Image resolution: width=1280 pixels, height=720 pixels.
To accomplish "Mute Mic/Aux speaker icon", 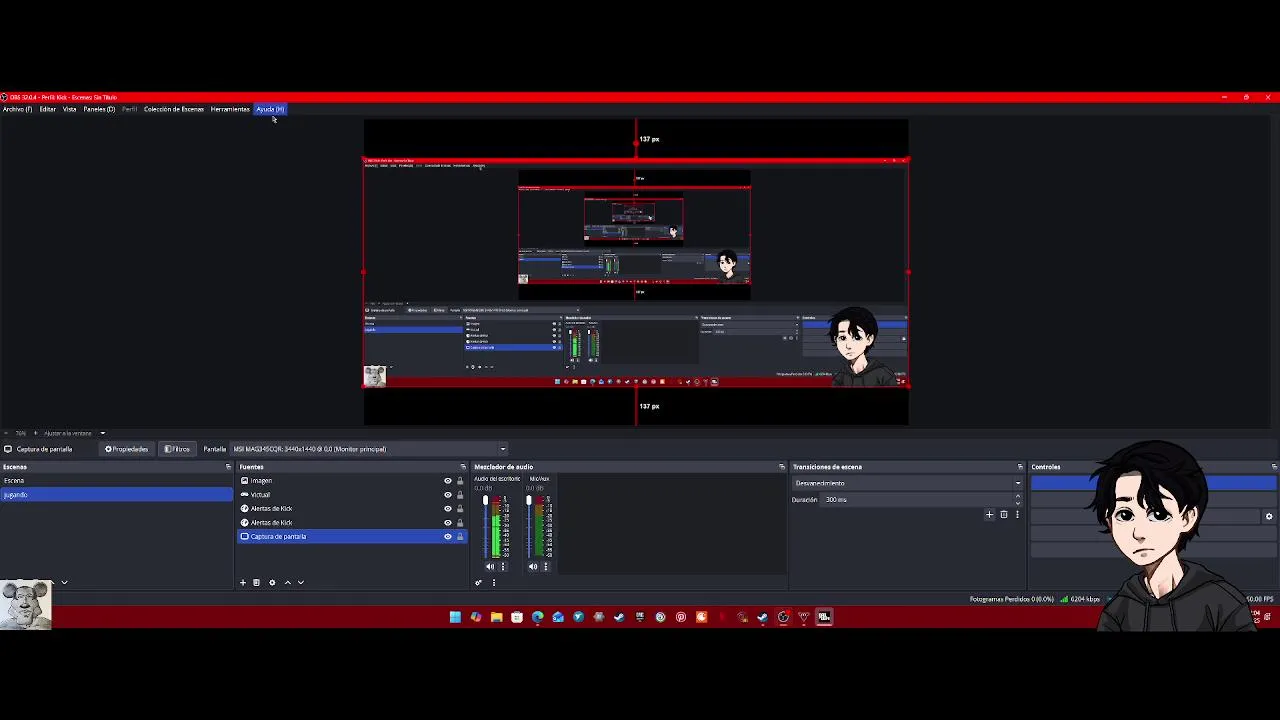I will coord(533,567).
